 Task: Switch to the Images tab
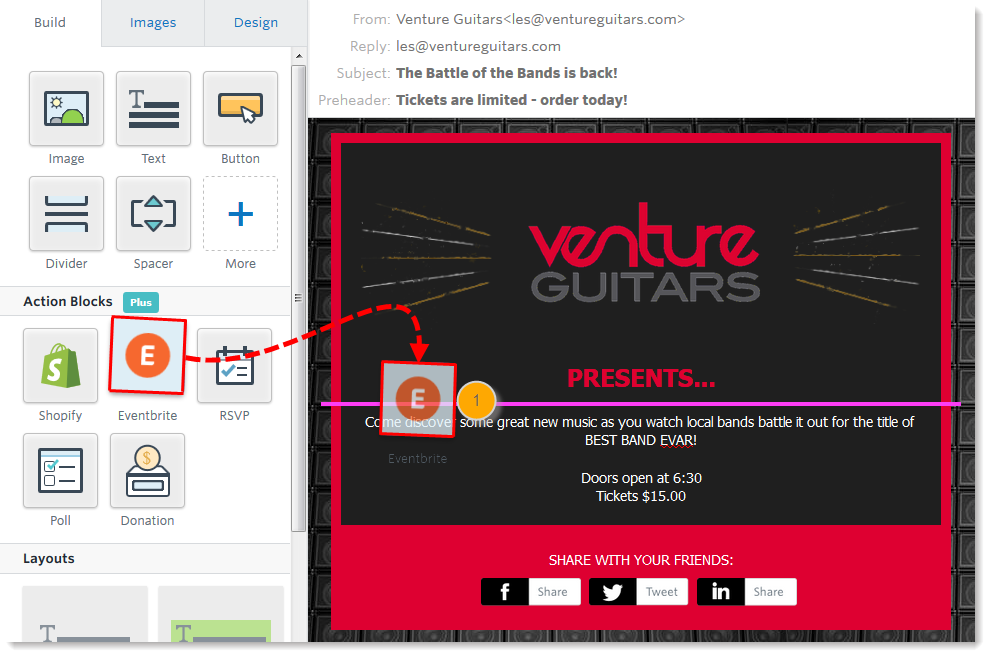[153, 23]
